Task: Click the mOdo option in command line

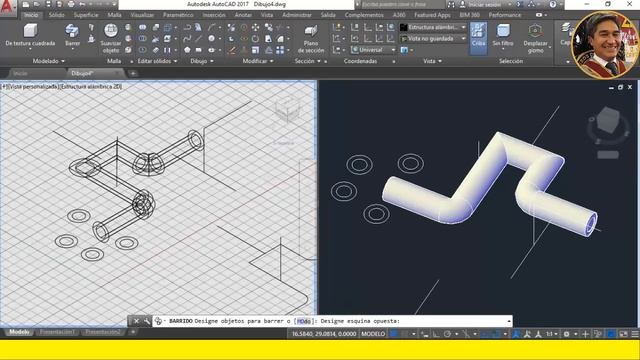Action: tap(304, 321)
